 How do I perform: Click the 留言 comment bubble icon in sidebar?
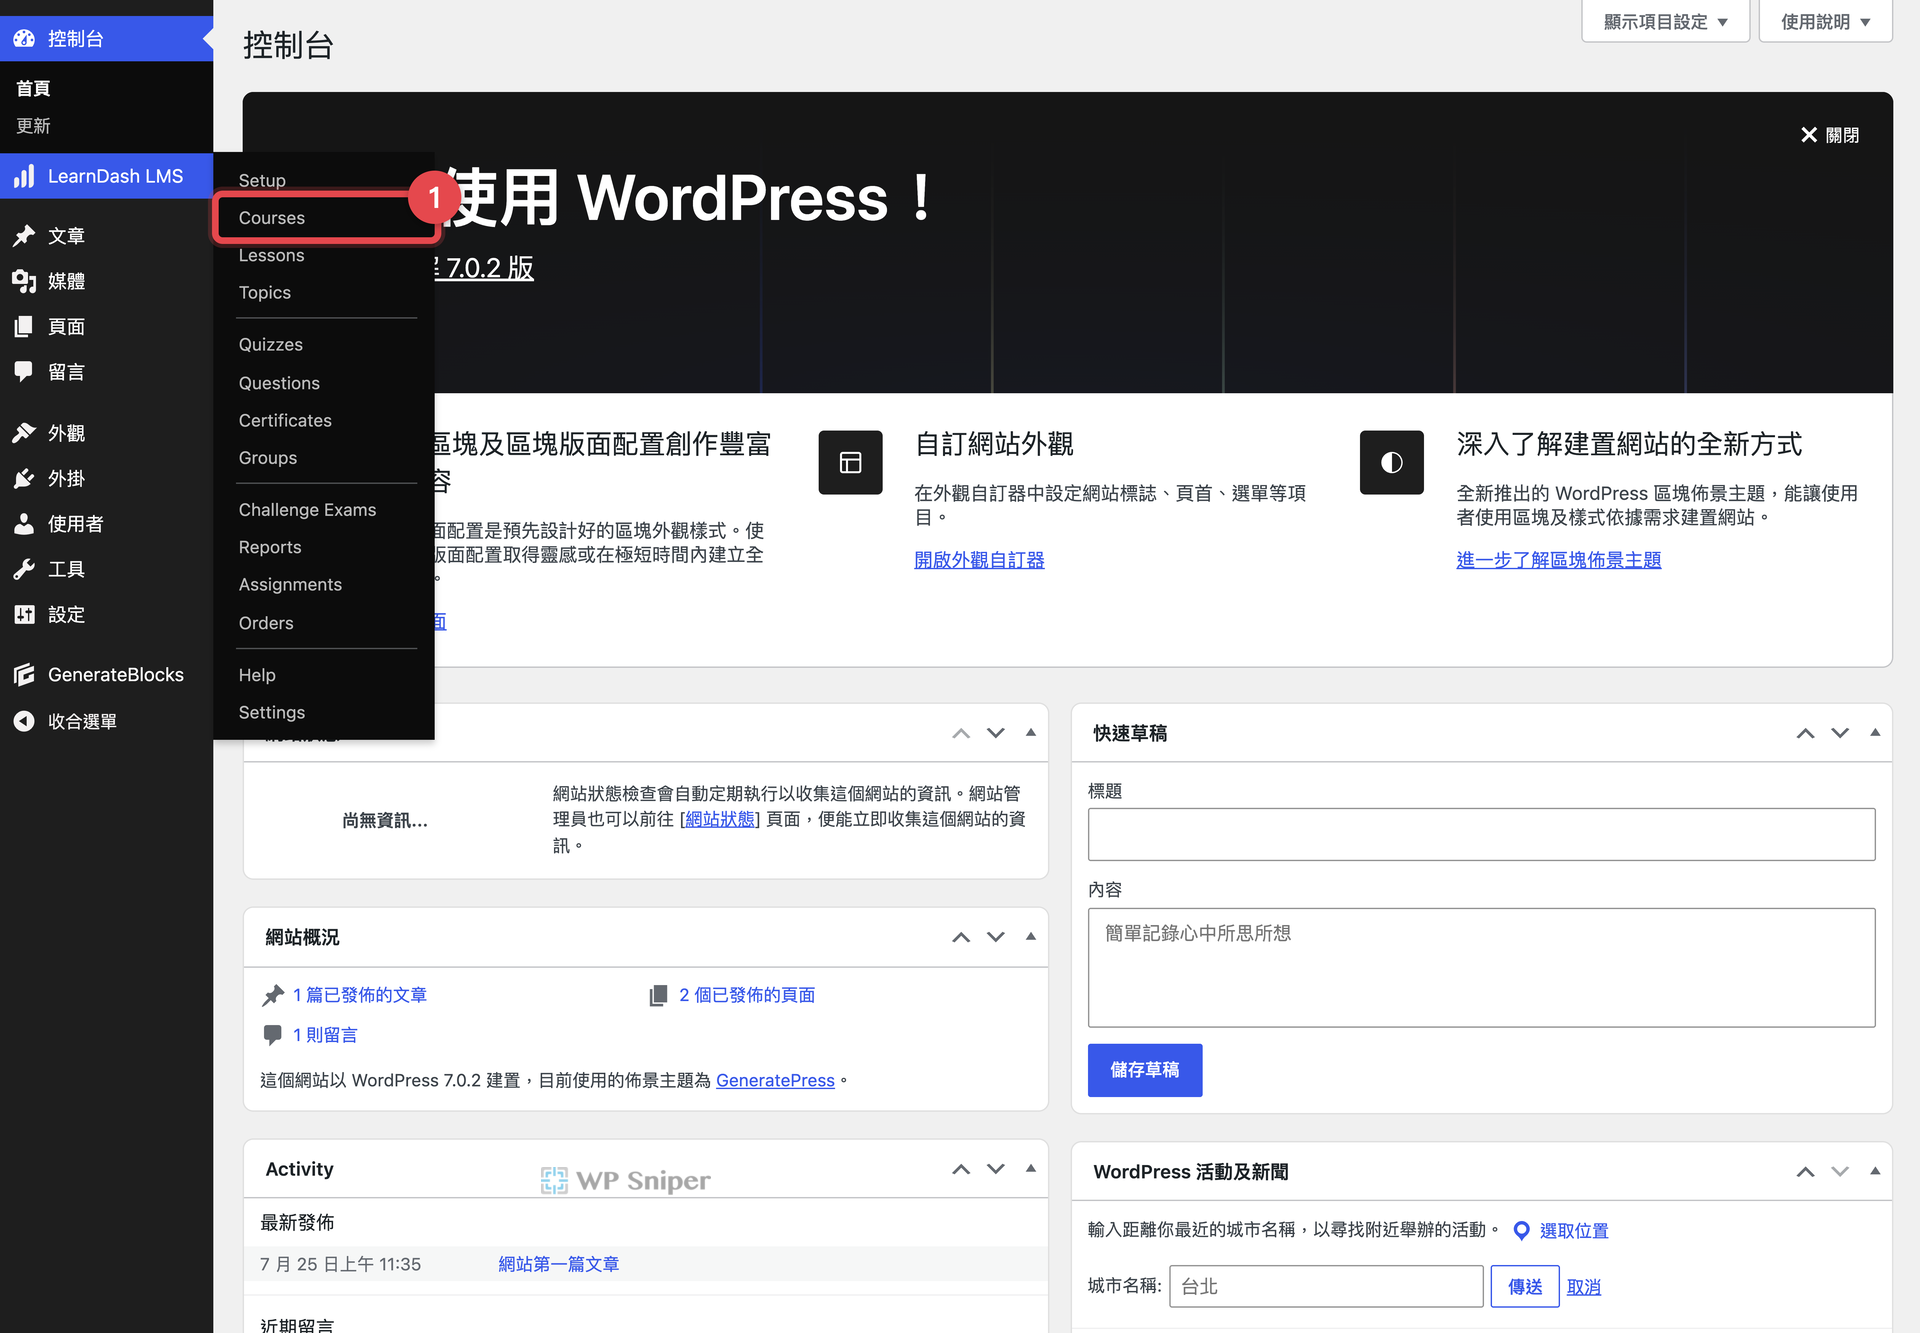[x=24, y=372]
